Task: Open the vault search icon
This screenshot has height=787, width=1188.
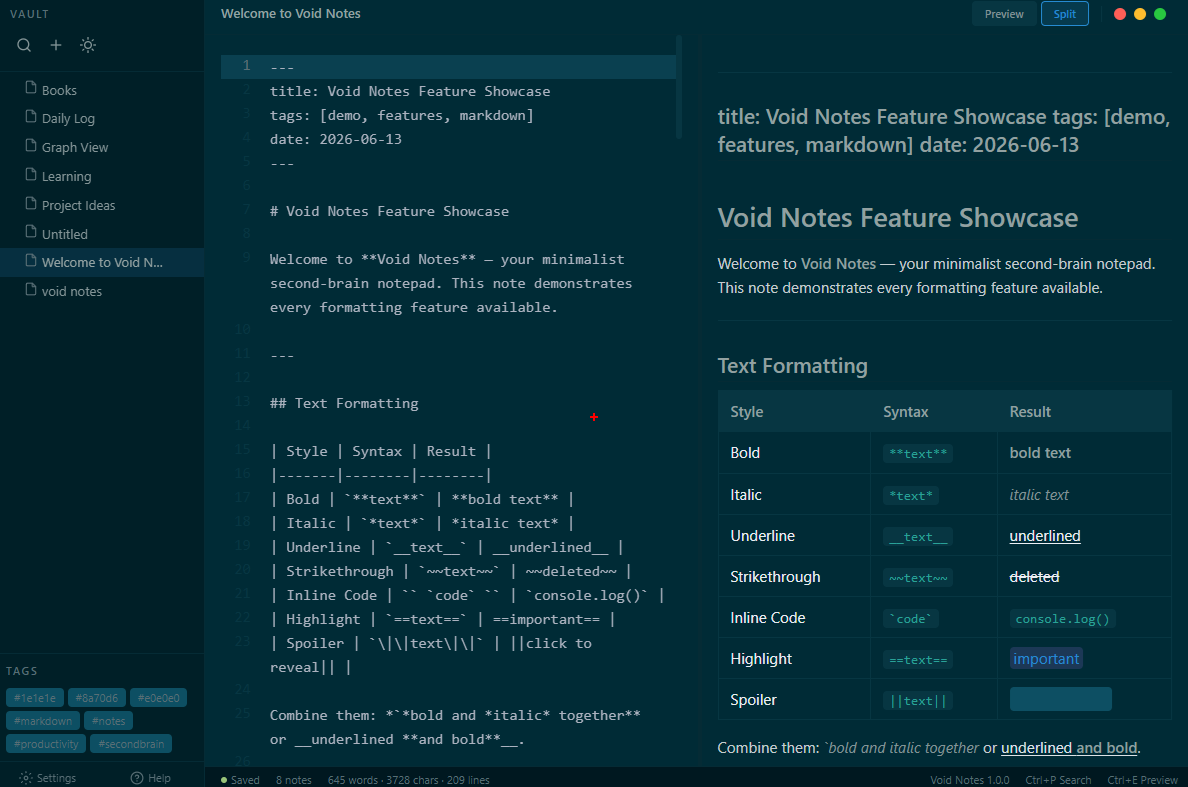Action: [24, 45]
